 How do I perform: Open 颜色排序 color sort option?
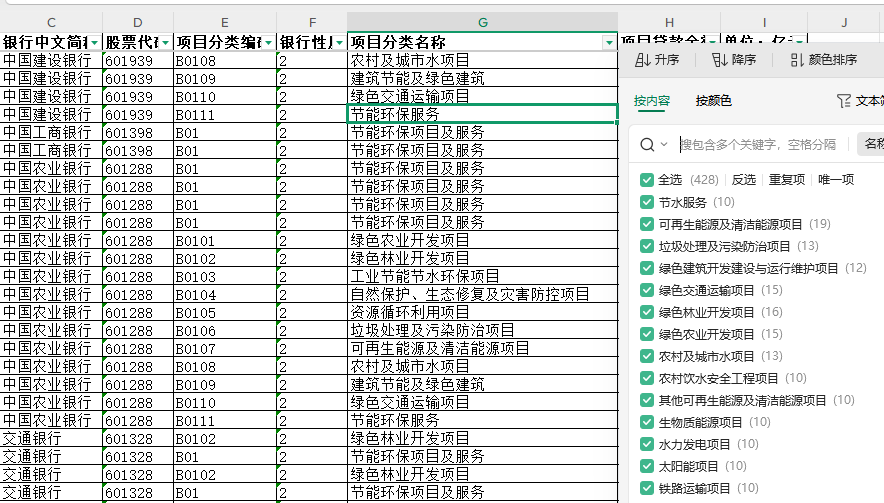[823, 60]
